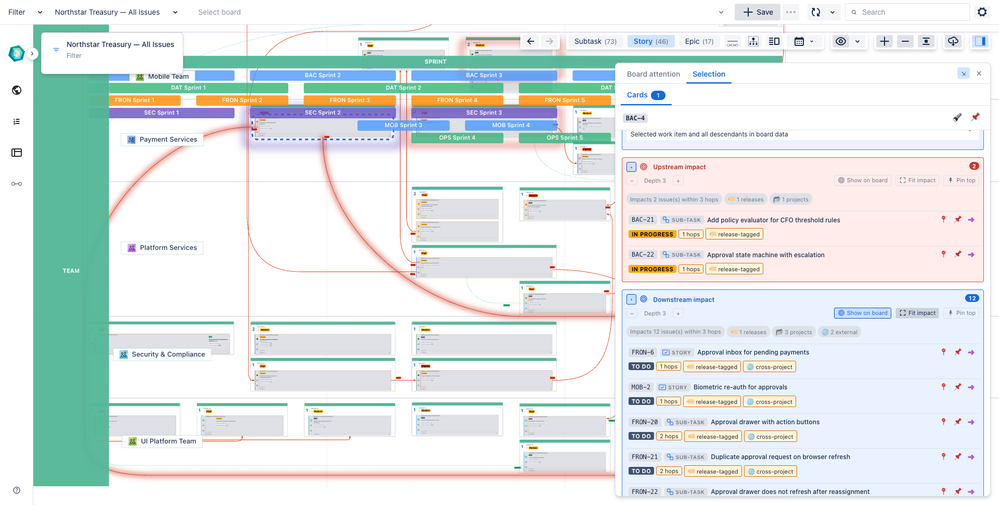Pin the BAC-4 selection card

(x=975, y=117)
